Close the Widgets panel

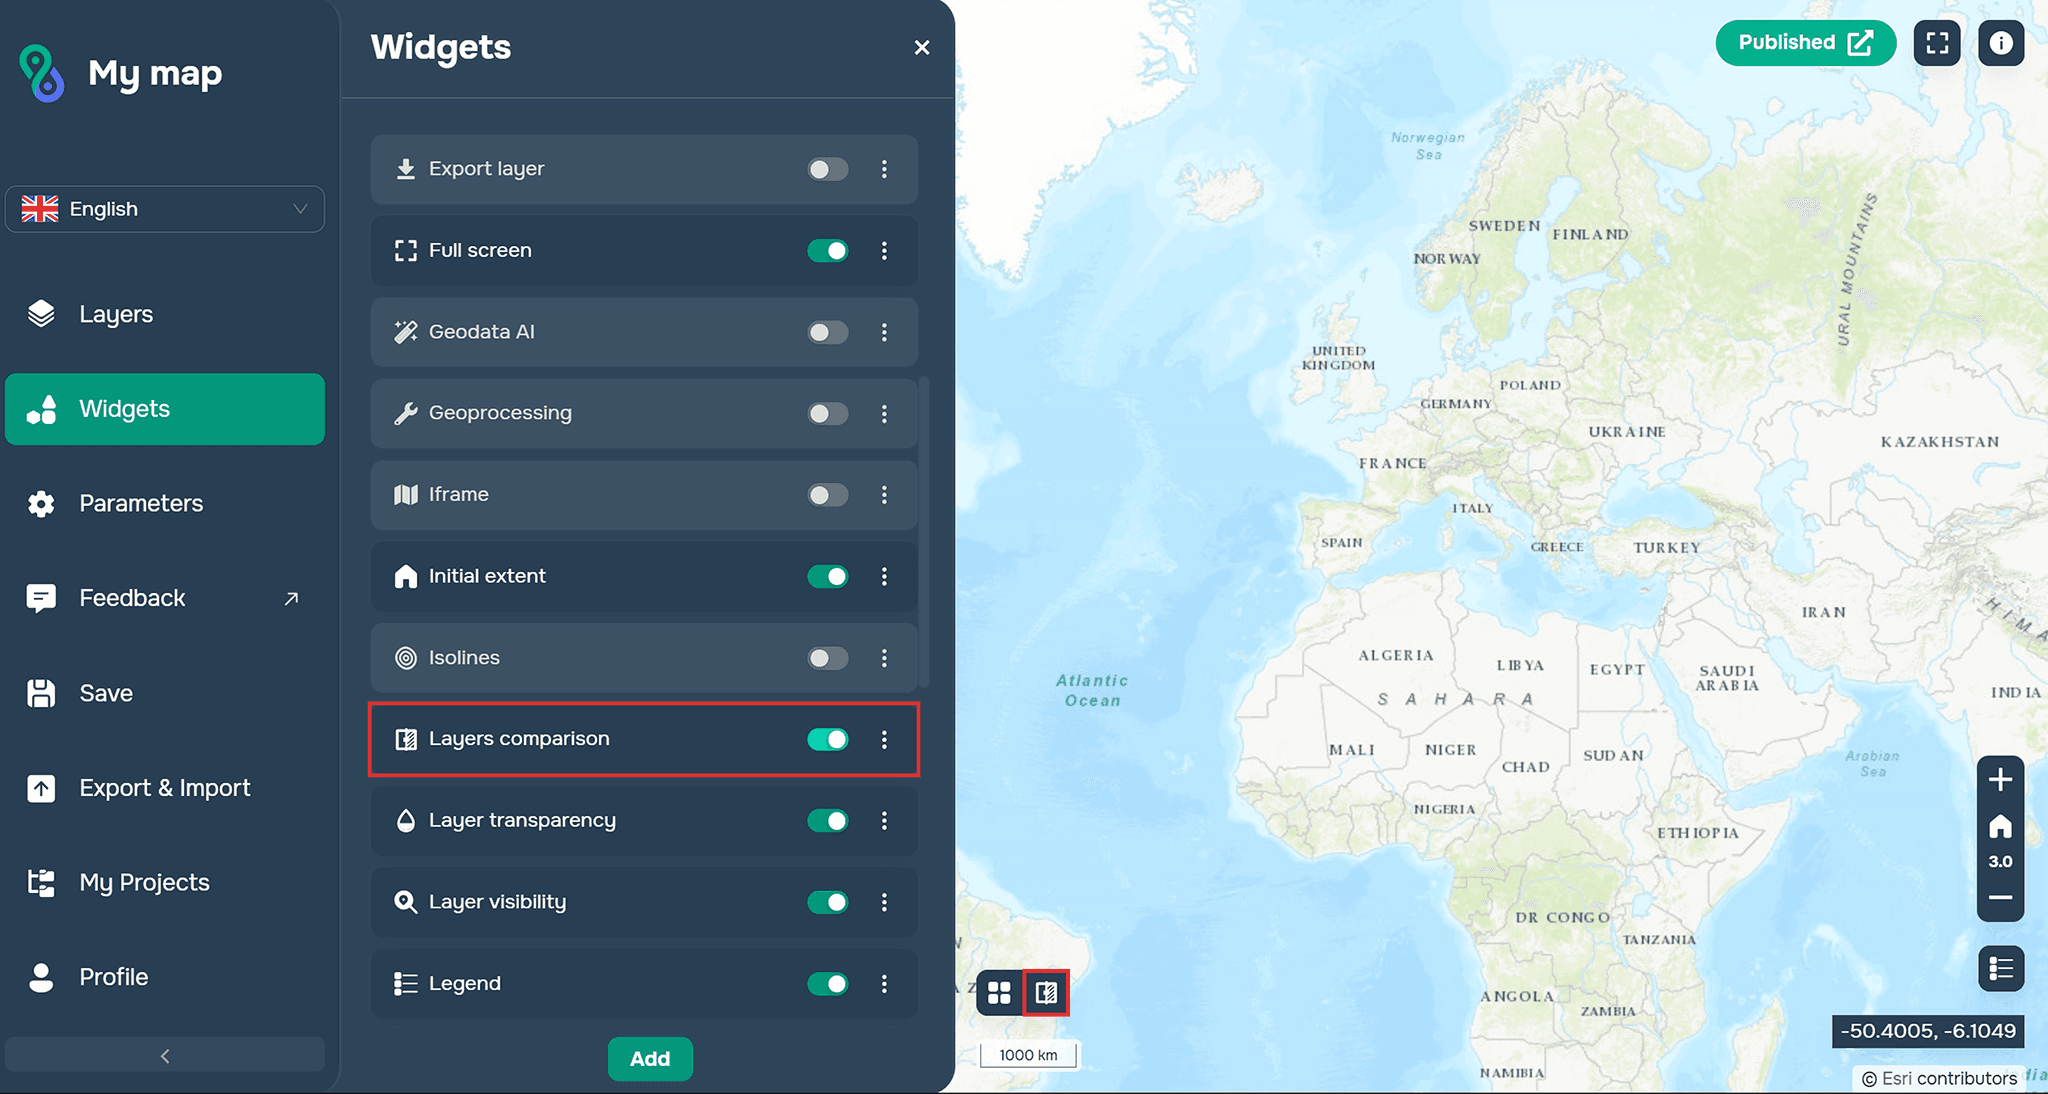[922, 48]
